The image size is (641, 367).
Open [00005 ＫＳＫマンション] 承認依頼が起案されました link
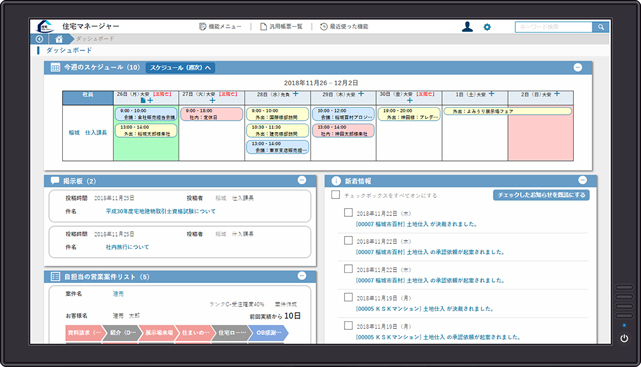click(x=438, y=337)
